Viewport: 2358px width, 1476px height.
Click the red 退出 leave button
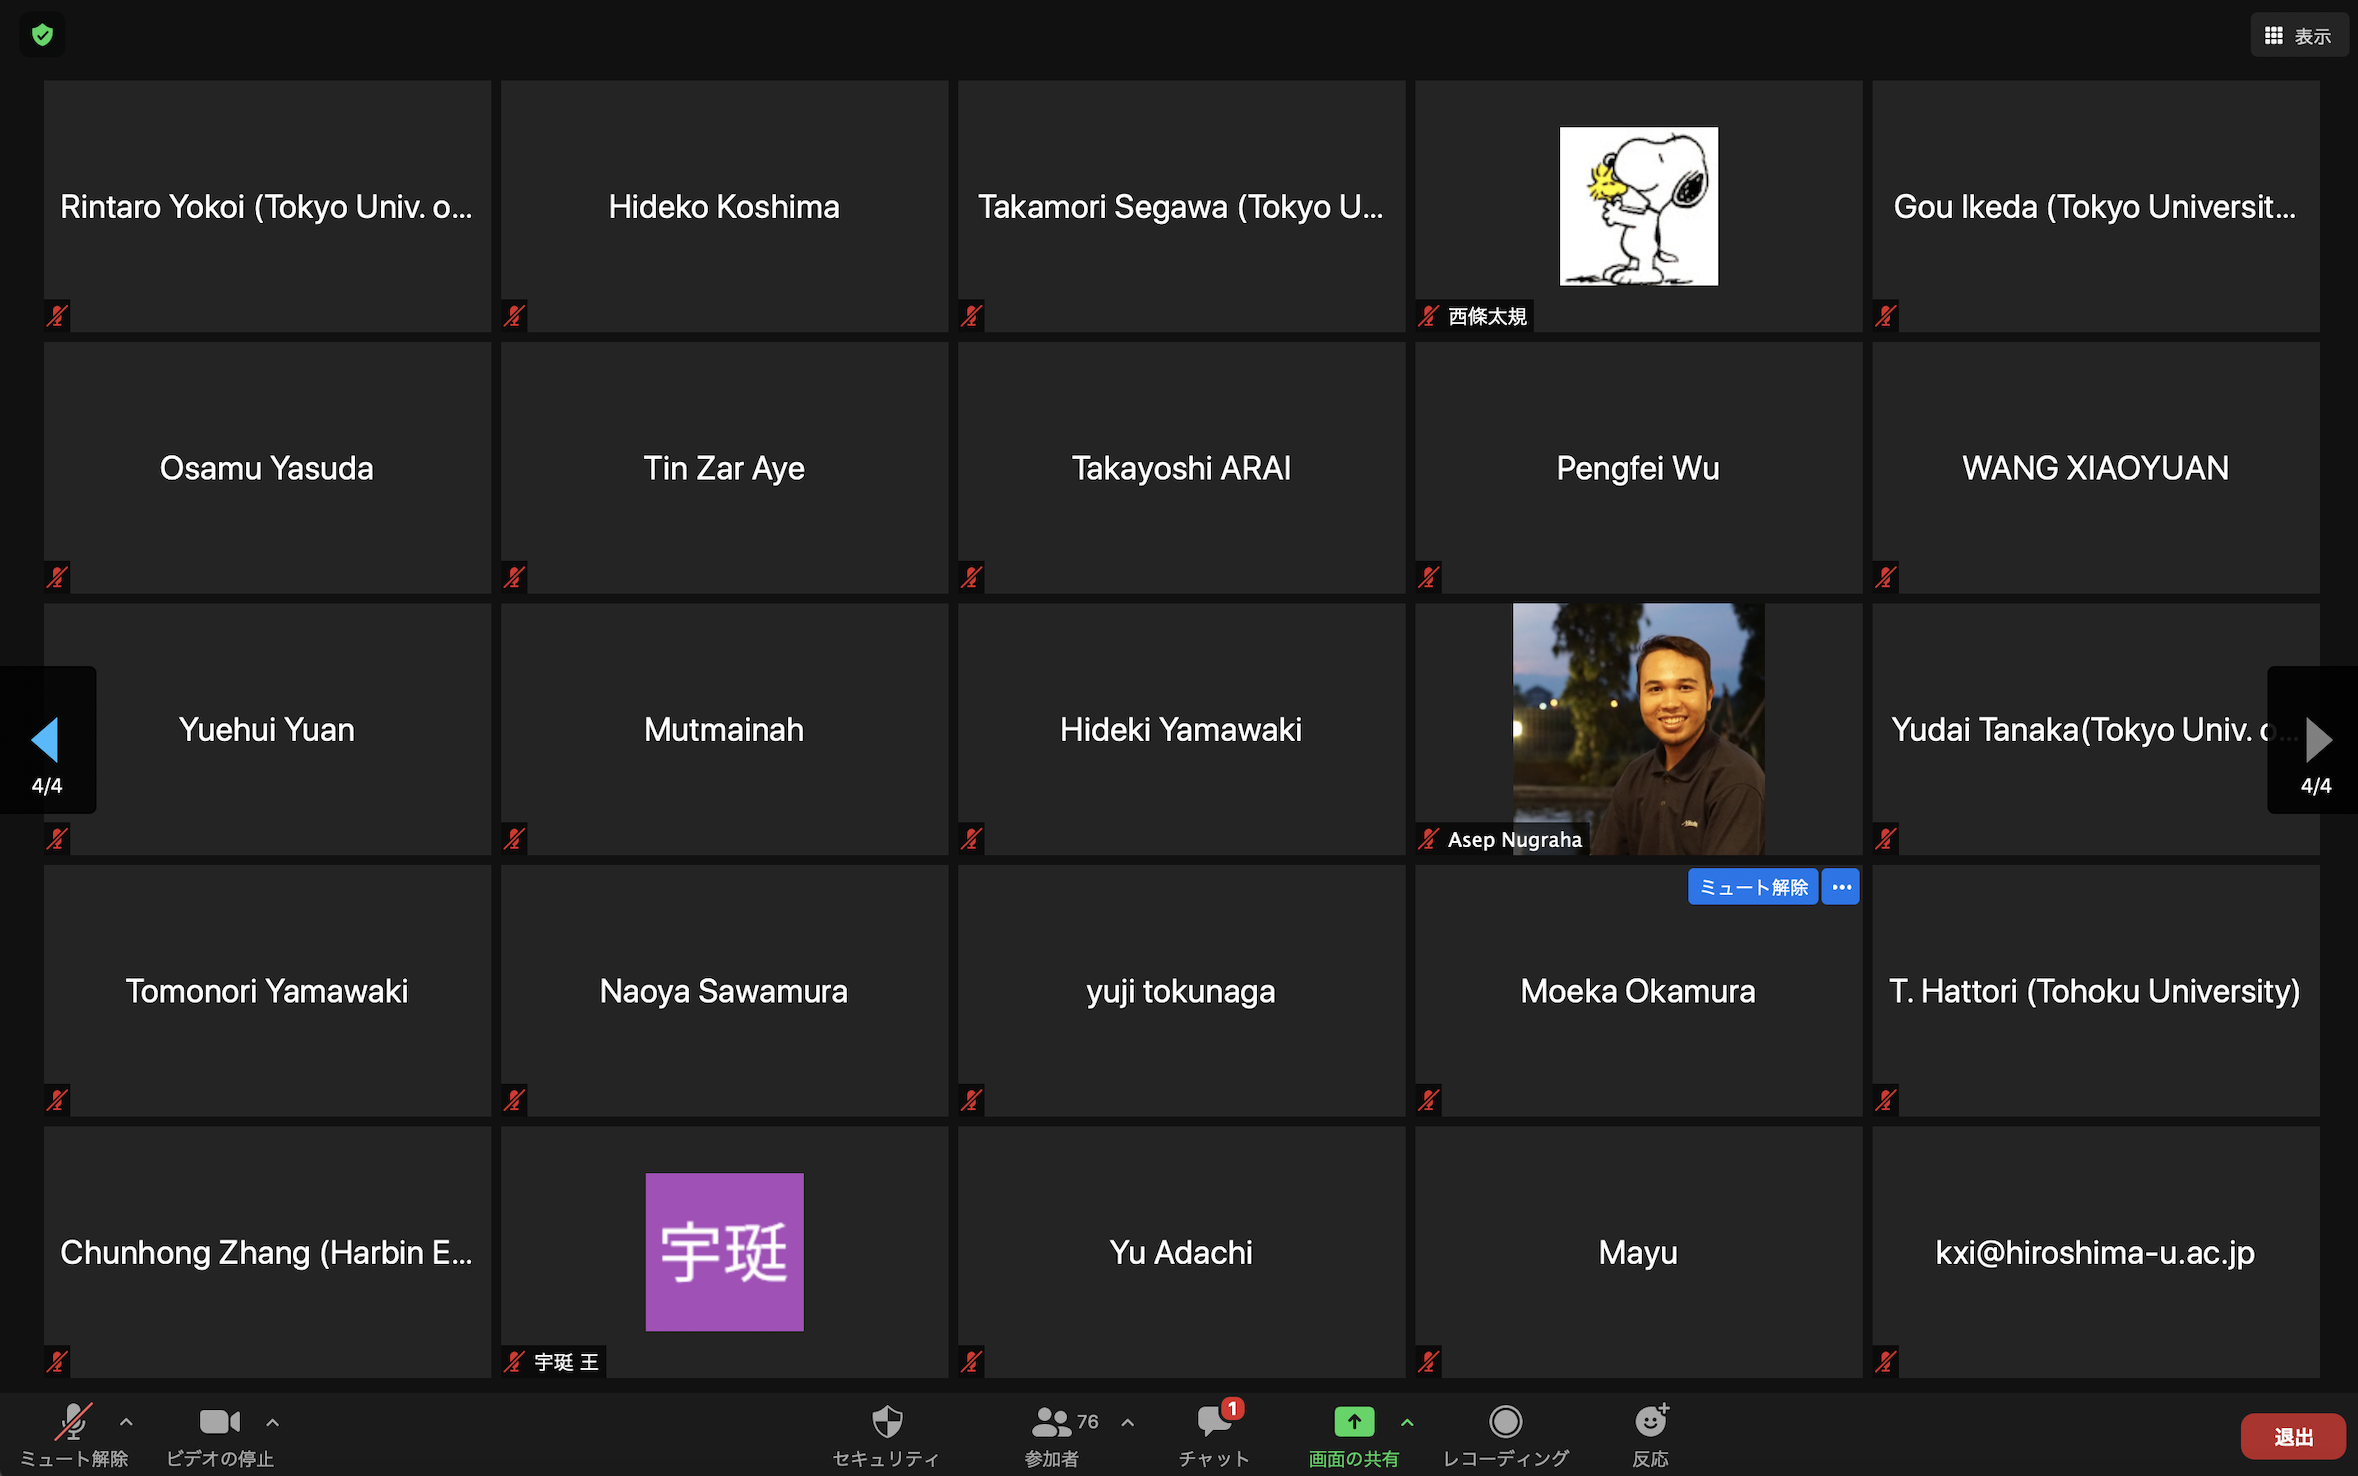[x=2293, y=1436]
